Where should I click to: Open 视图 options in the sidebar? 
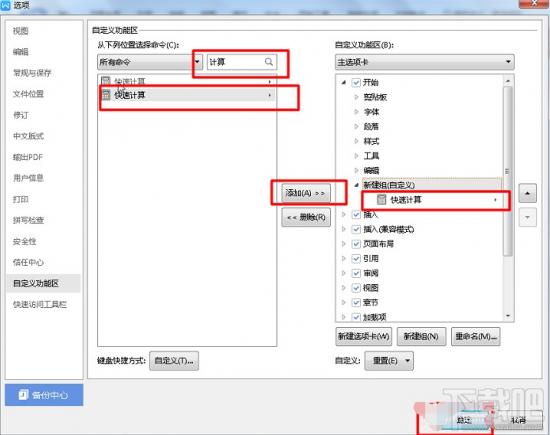point(21,31)
